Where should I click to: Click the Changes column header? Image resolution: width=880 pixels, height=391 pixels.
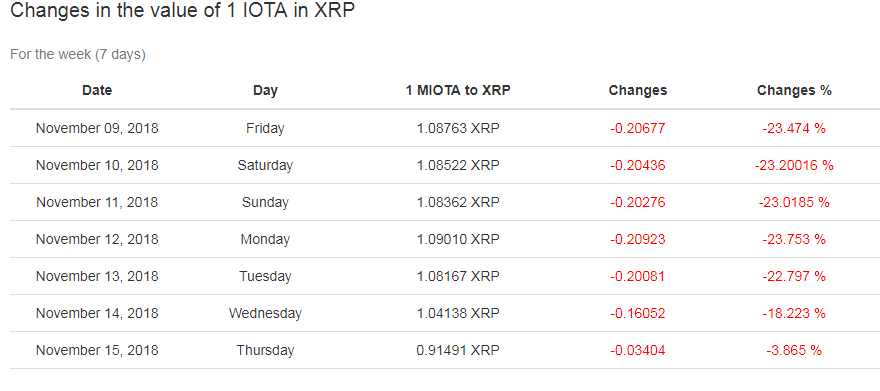638,90
